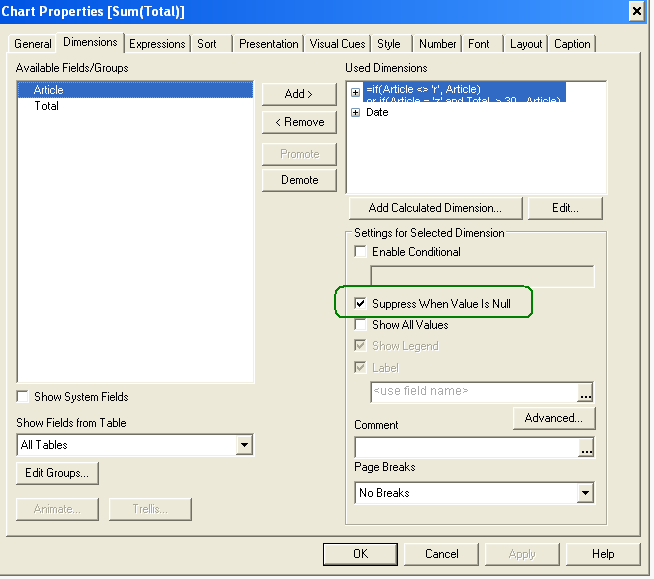This screenshot has width=654, height=579.
Task: Uncheck Suppress When Value Is Null
Action: pos(360,303)
